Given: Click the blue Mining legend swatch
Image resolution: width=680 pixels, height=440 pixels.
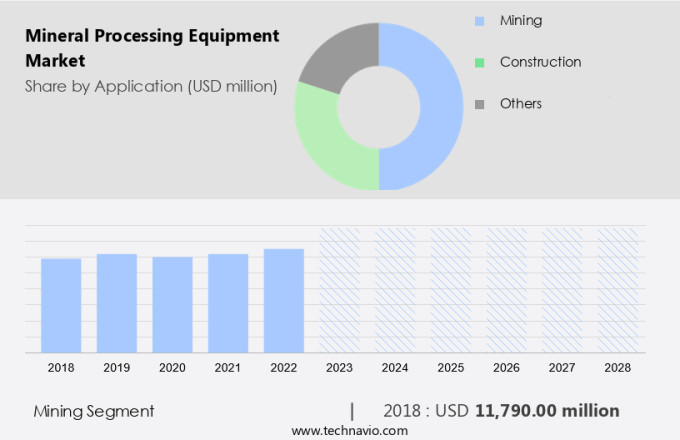Looking at the screenshot, I should [479, 20].
